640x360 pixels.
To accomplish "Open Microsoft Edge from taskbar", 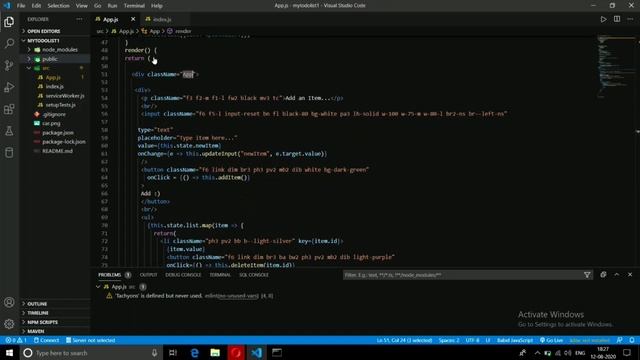I will (194, 353).
